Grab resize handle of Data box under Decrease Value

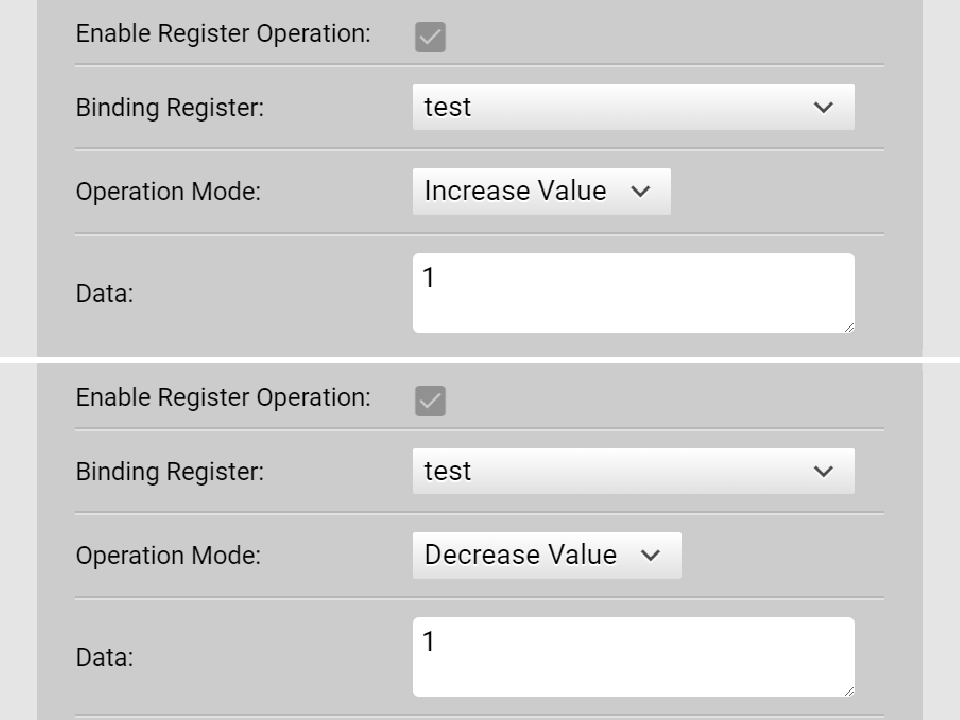848,690
